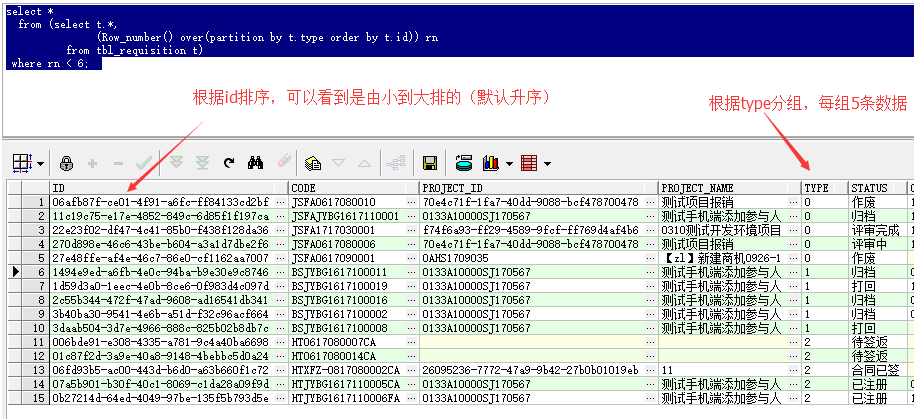The height and width of the screenshot is (419, 914).
Task: Click the green checkmark post changes icon
Action: [143, 163]
